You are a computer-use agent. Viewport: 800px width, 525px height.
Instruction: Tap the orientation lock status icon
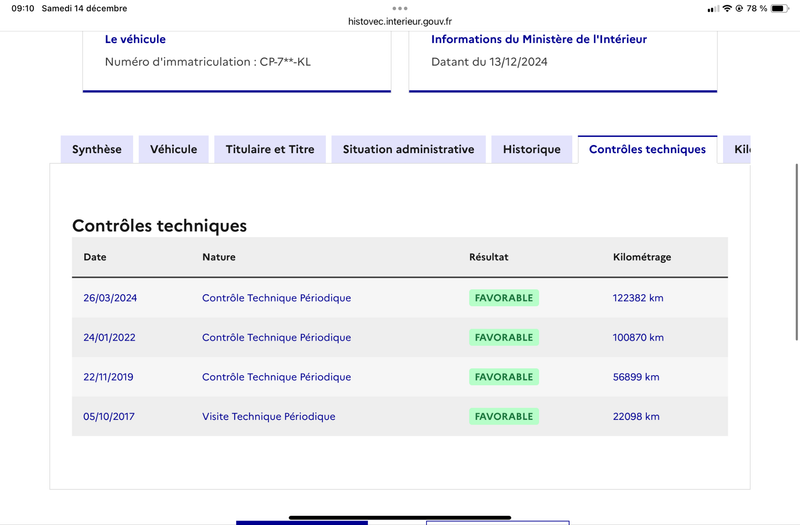[739, 8]
